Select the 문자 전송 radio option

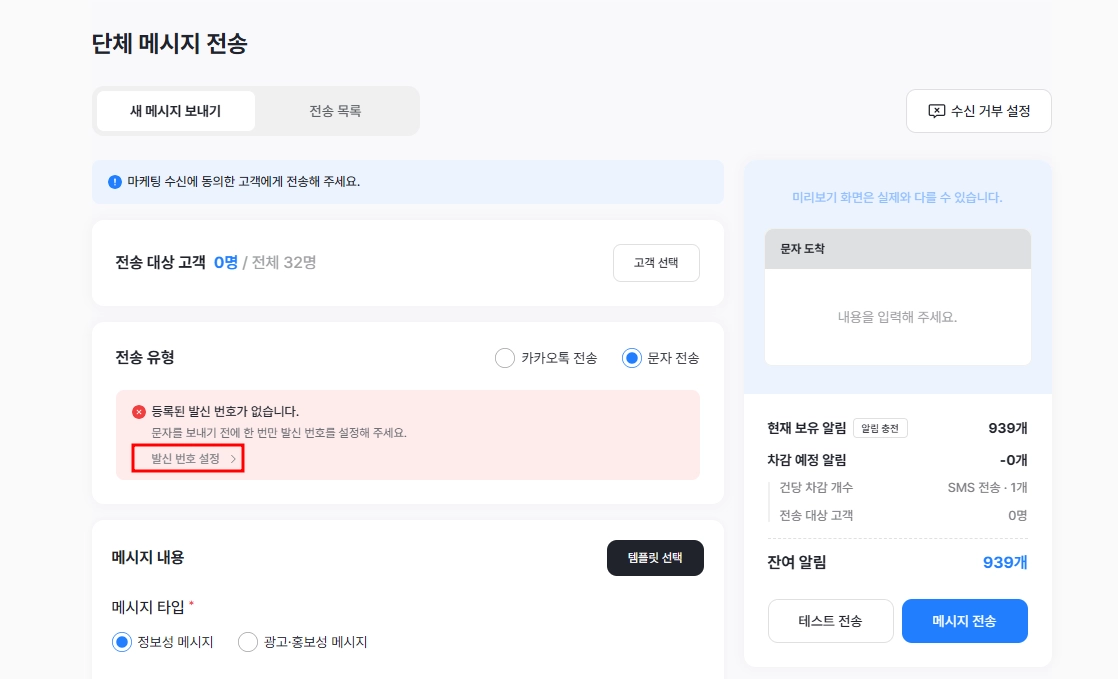click(x=632, y=358)
